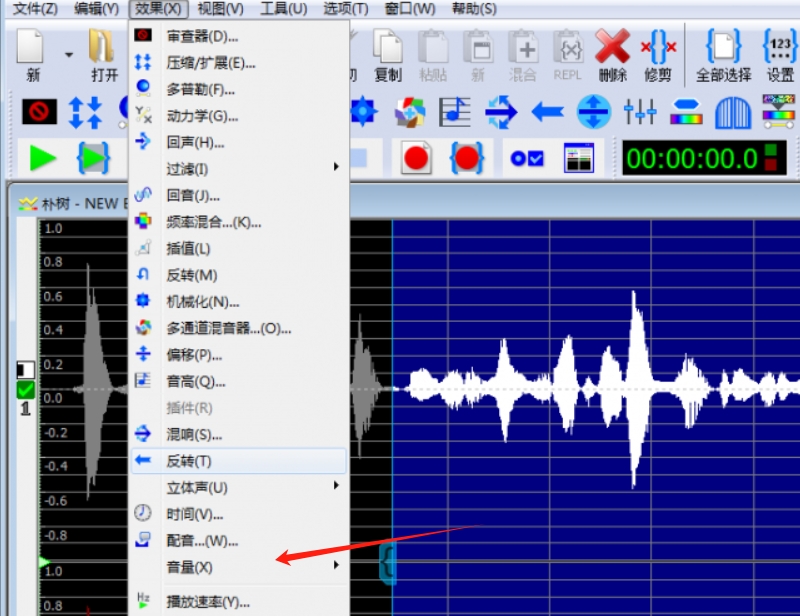Click the reverb toolbar icon

[501, 112]
